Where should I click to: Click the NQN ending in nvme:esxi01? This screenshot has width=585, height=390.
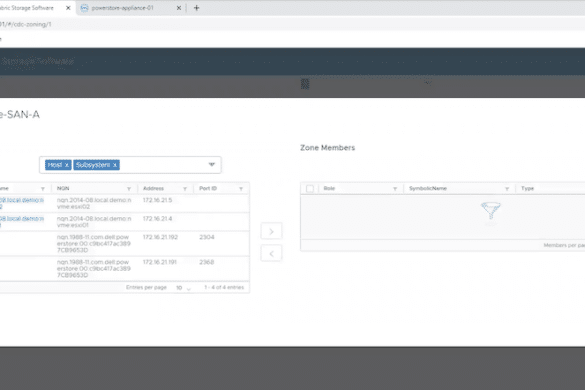[x=94, y=222]
